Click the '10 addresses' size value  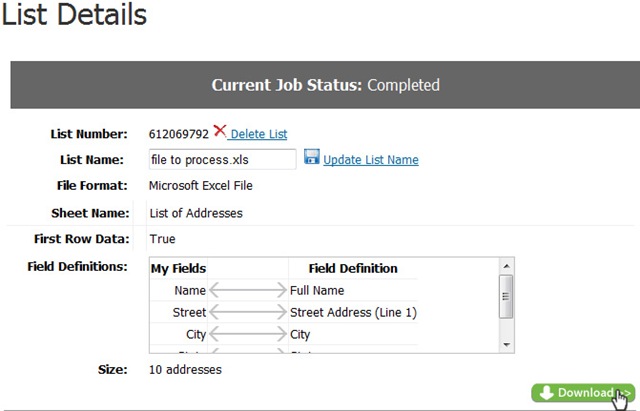coord(185,369)
